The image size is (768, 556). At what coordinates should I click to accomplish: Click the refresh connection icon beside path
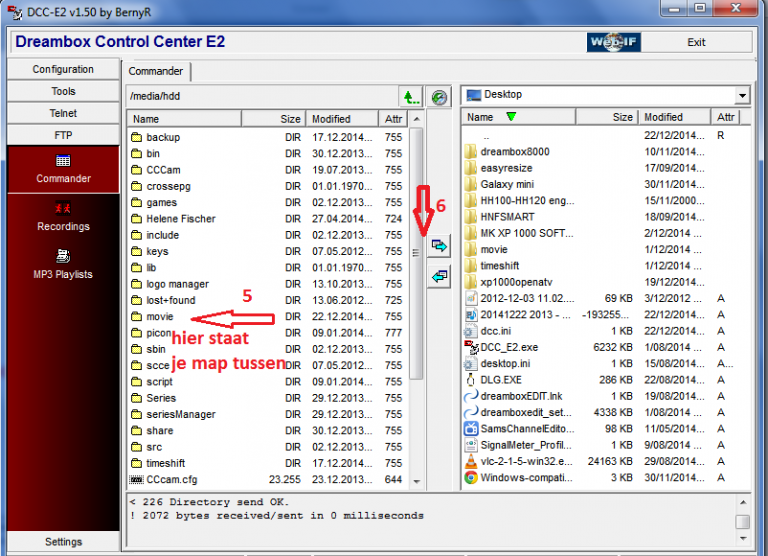point(438,96)
